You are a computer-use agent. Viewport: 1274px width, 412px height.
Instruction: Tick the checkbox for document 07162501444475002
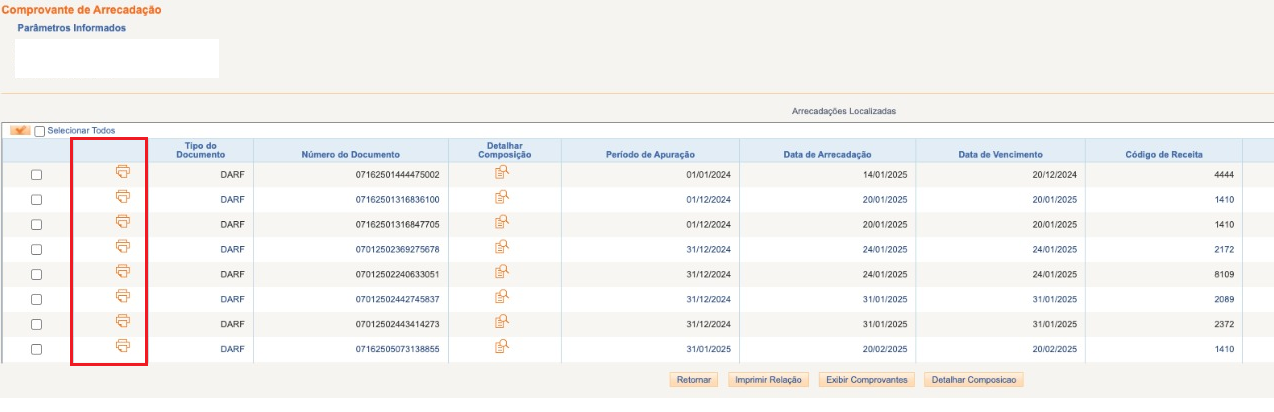tap(37, 174)
